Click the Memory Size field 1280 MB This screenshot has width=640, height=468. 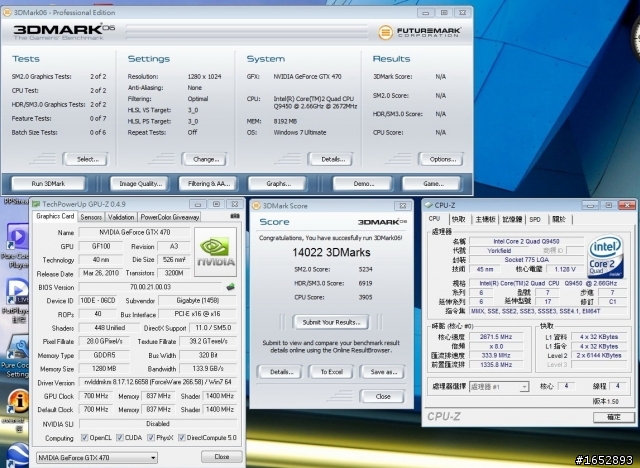pos(104,368)
